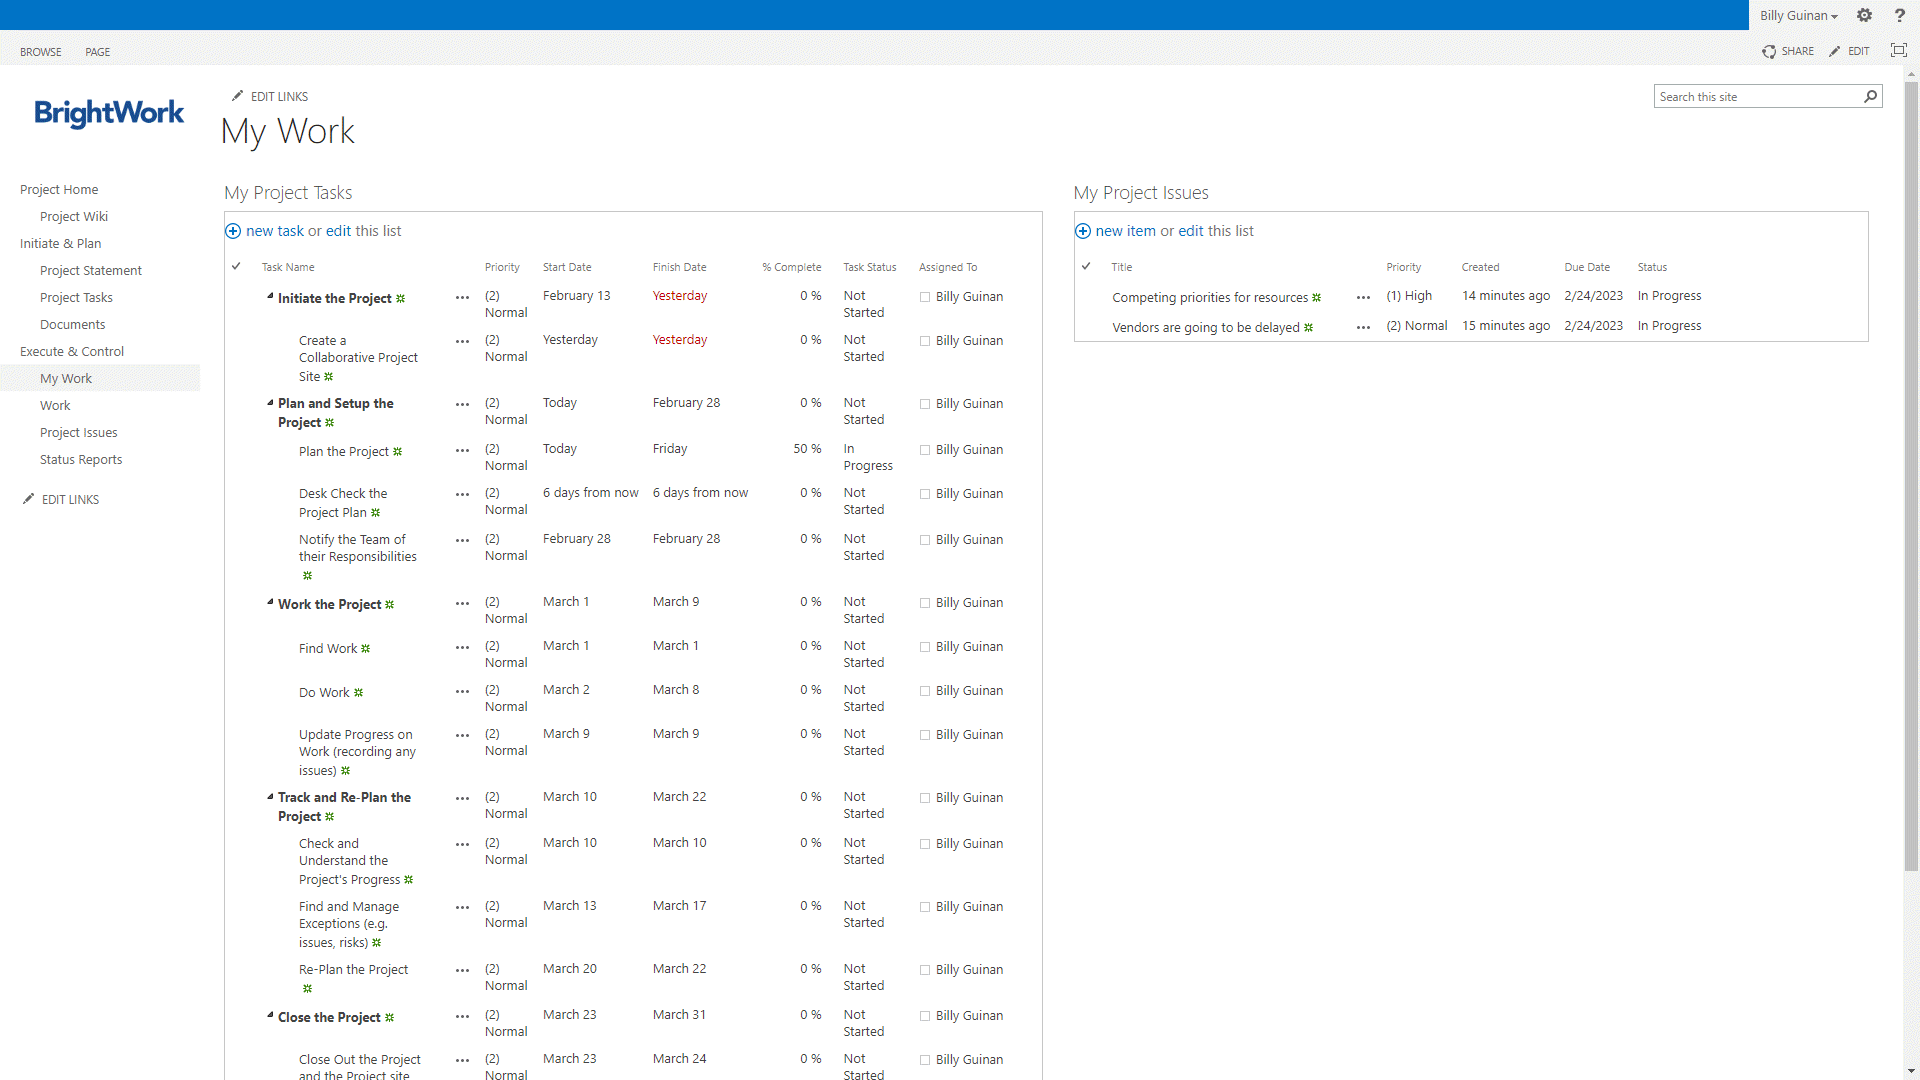
Task: Open the Browse ribbon tab
Action: pos(41,52)
